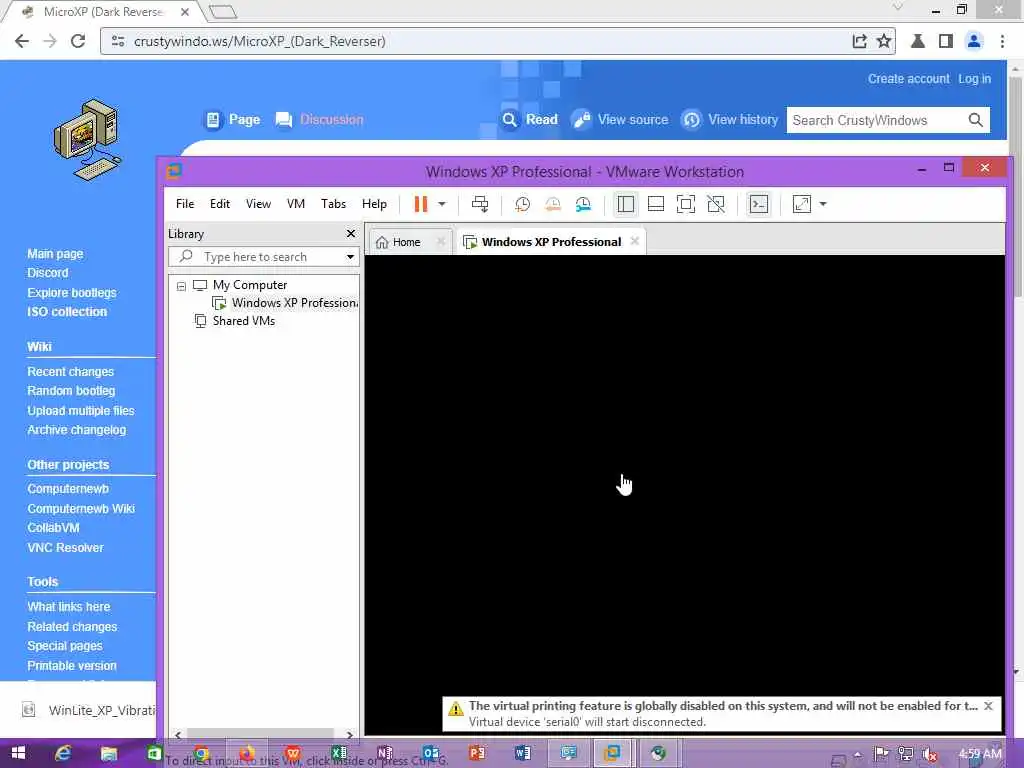The image size is (1024, 768).
Task: Launch Internet Explorer from the taskbar
Action: pyautogui.click(x=63, y=753)
